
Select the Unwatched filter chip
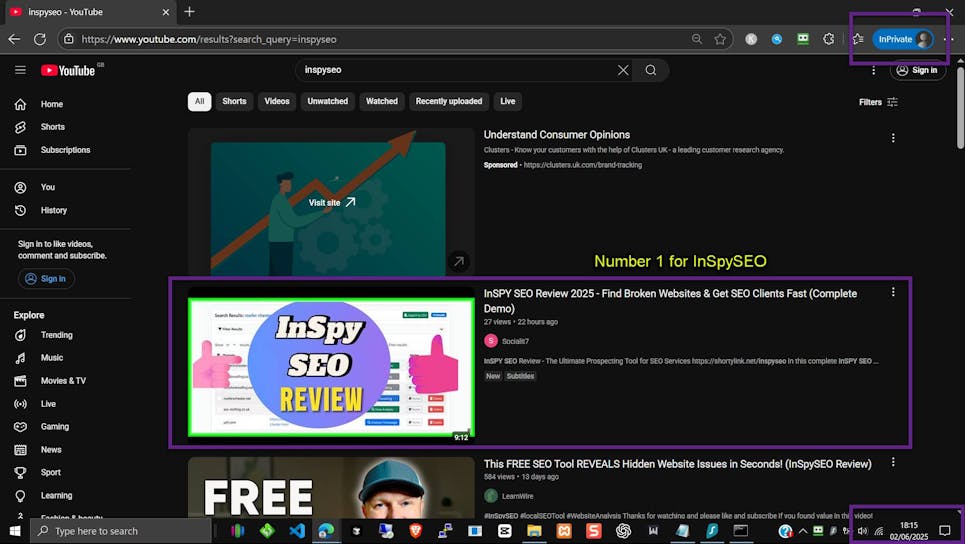[x=327, y=101]
